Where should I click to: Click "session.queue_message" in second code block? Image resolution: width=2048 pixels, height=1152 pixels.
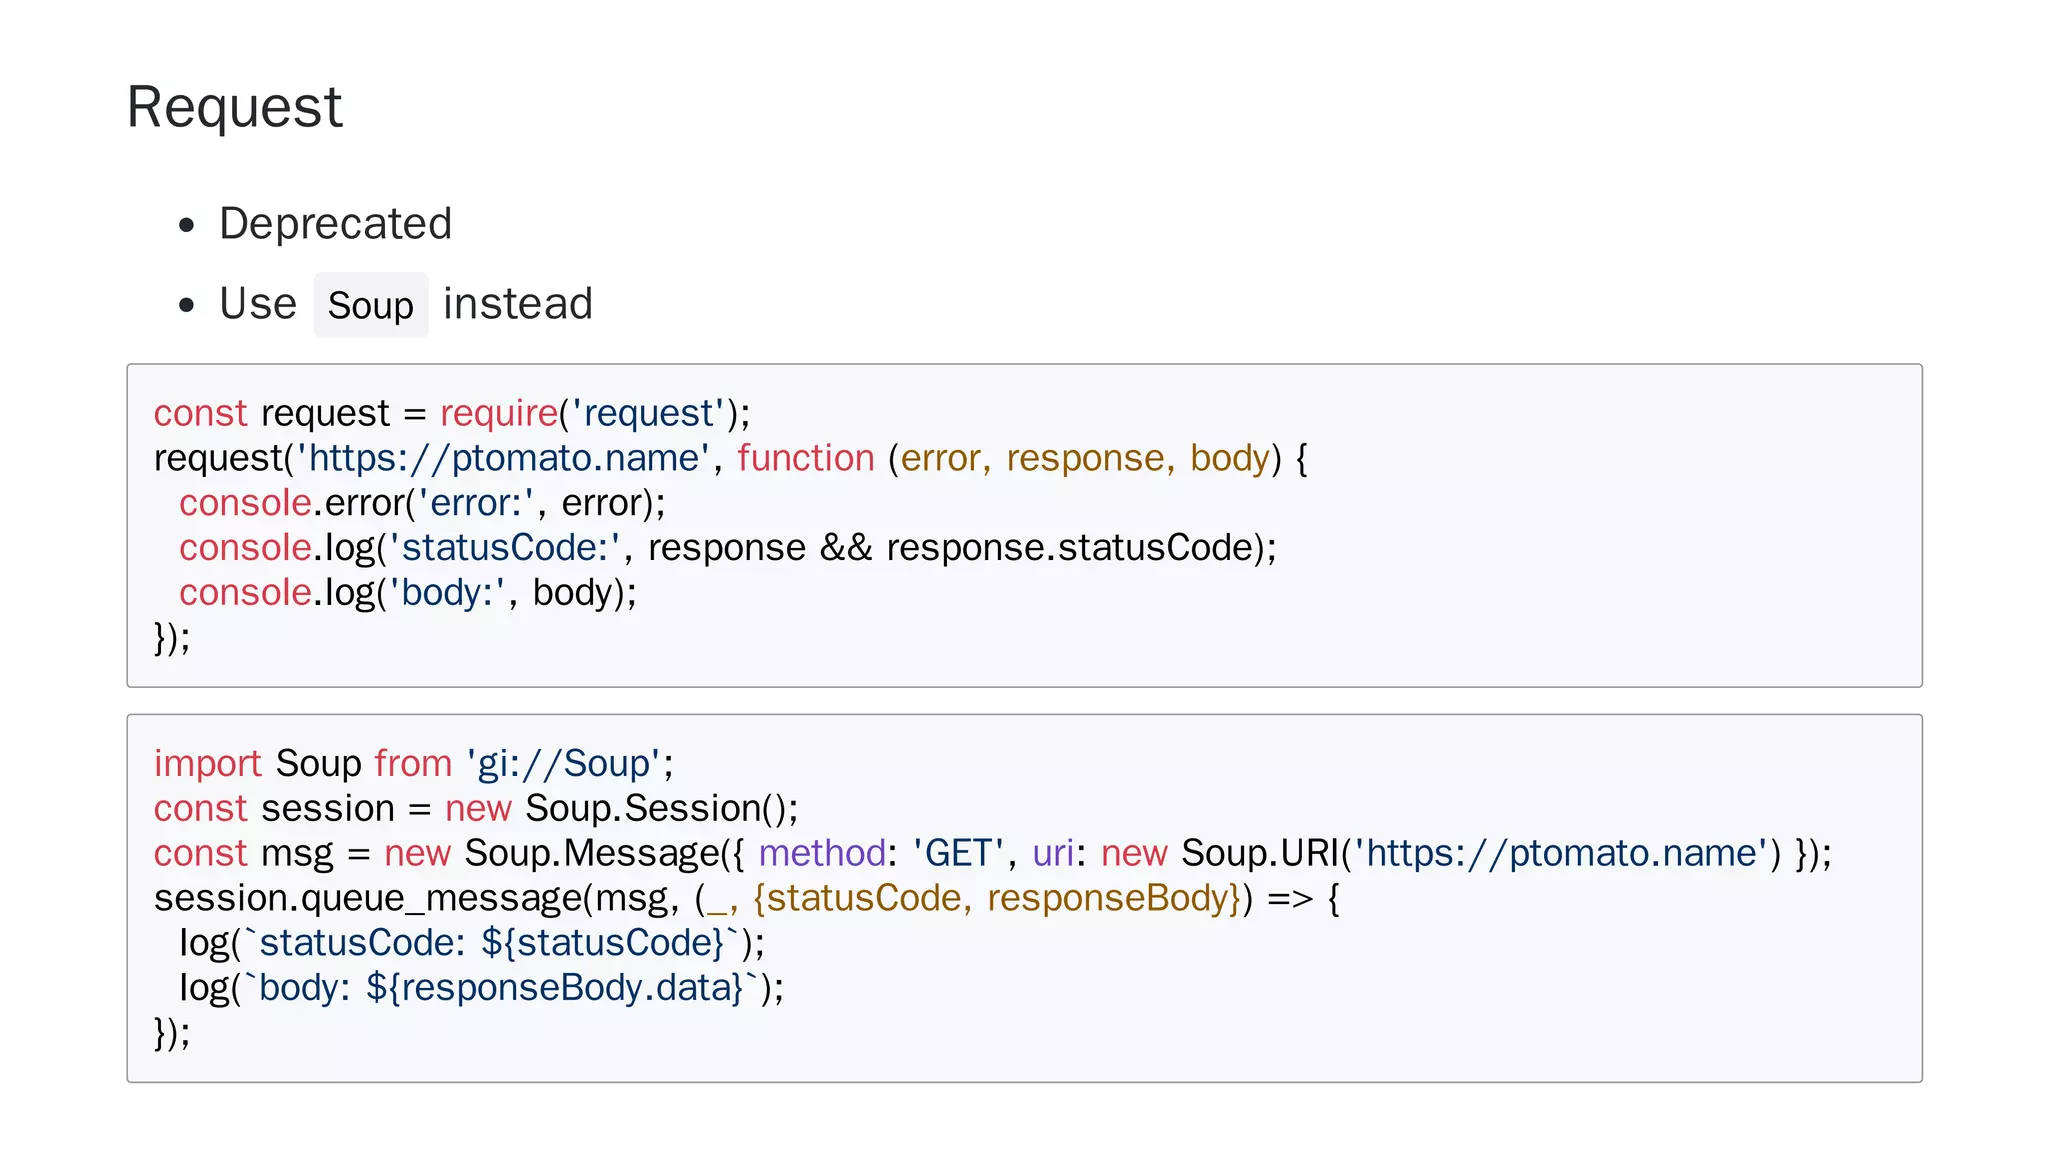[367, 898]
